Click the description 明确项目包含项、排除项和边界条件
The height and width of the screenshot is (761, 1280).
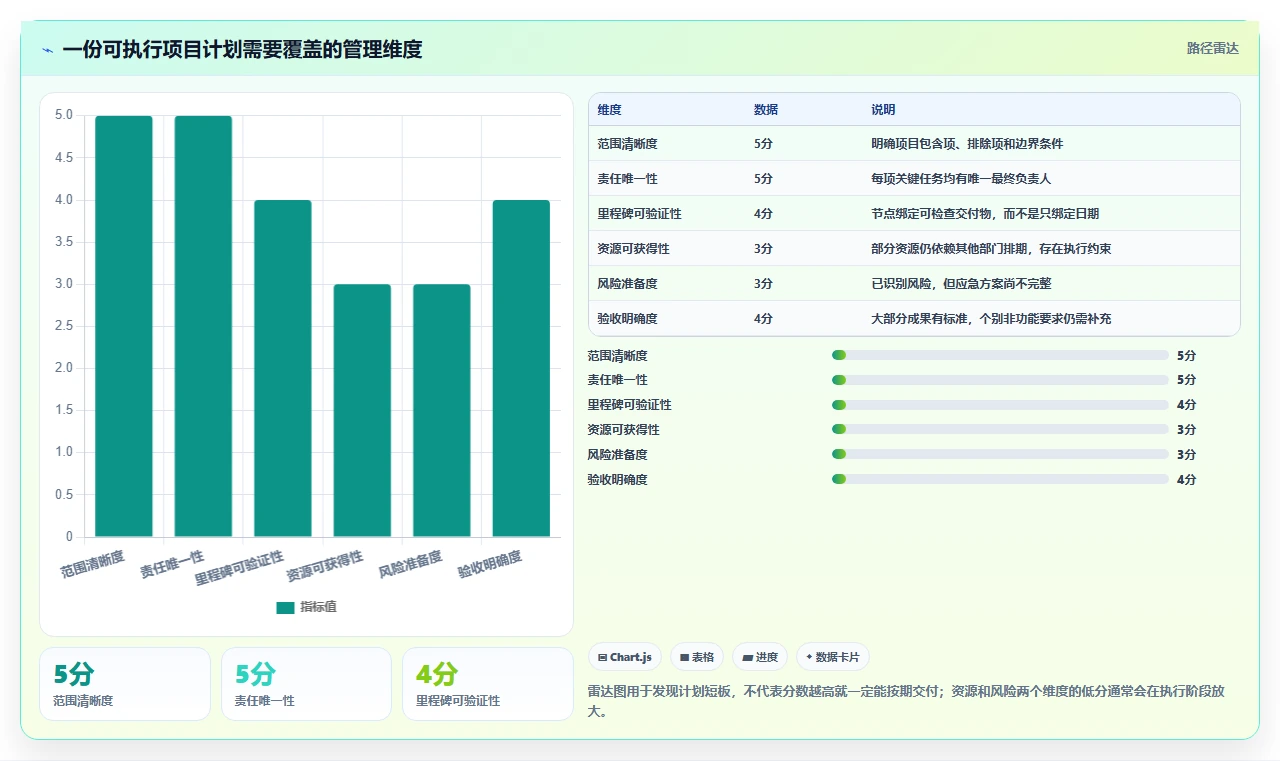click(967, 144)
